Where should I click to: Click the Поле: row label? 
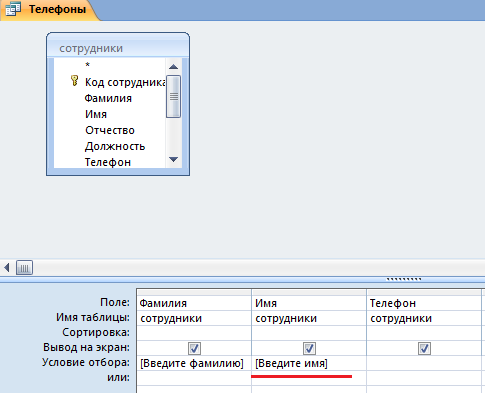click(115, 302)
